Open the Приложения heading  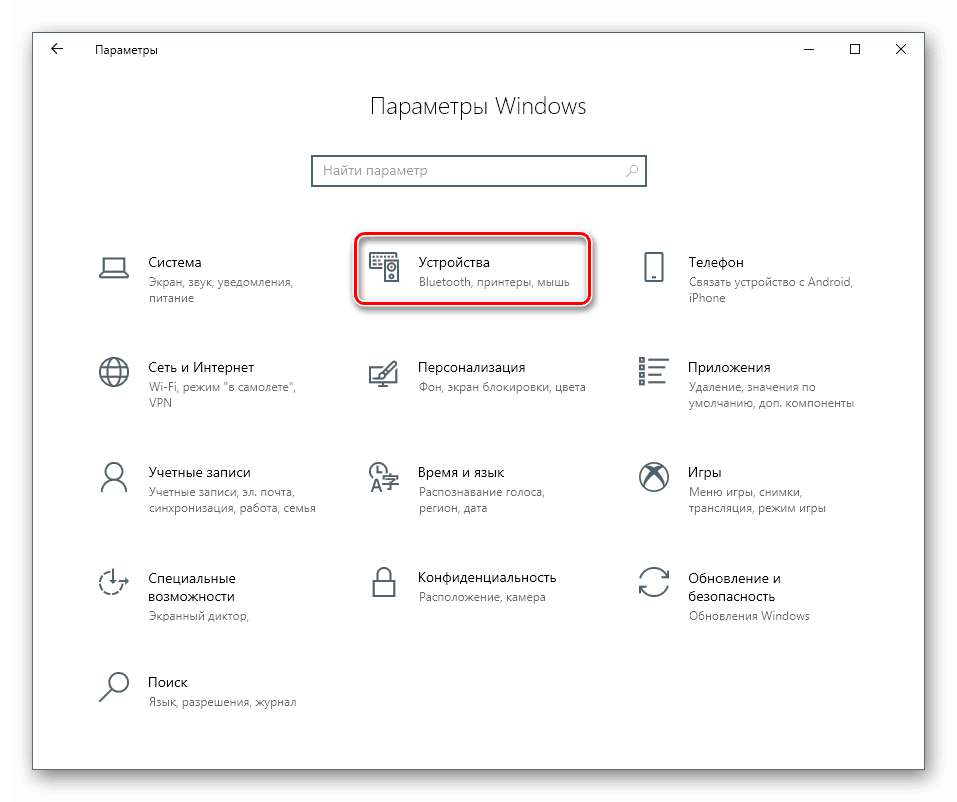tap(729, 367)
